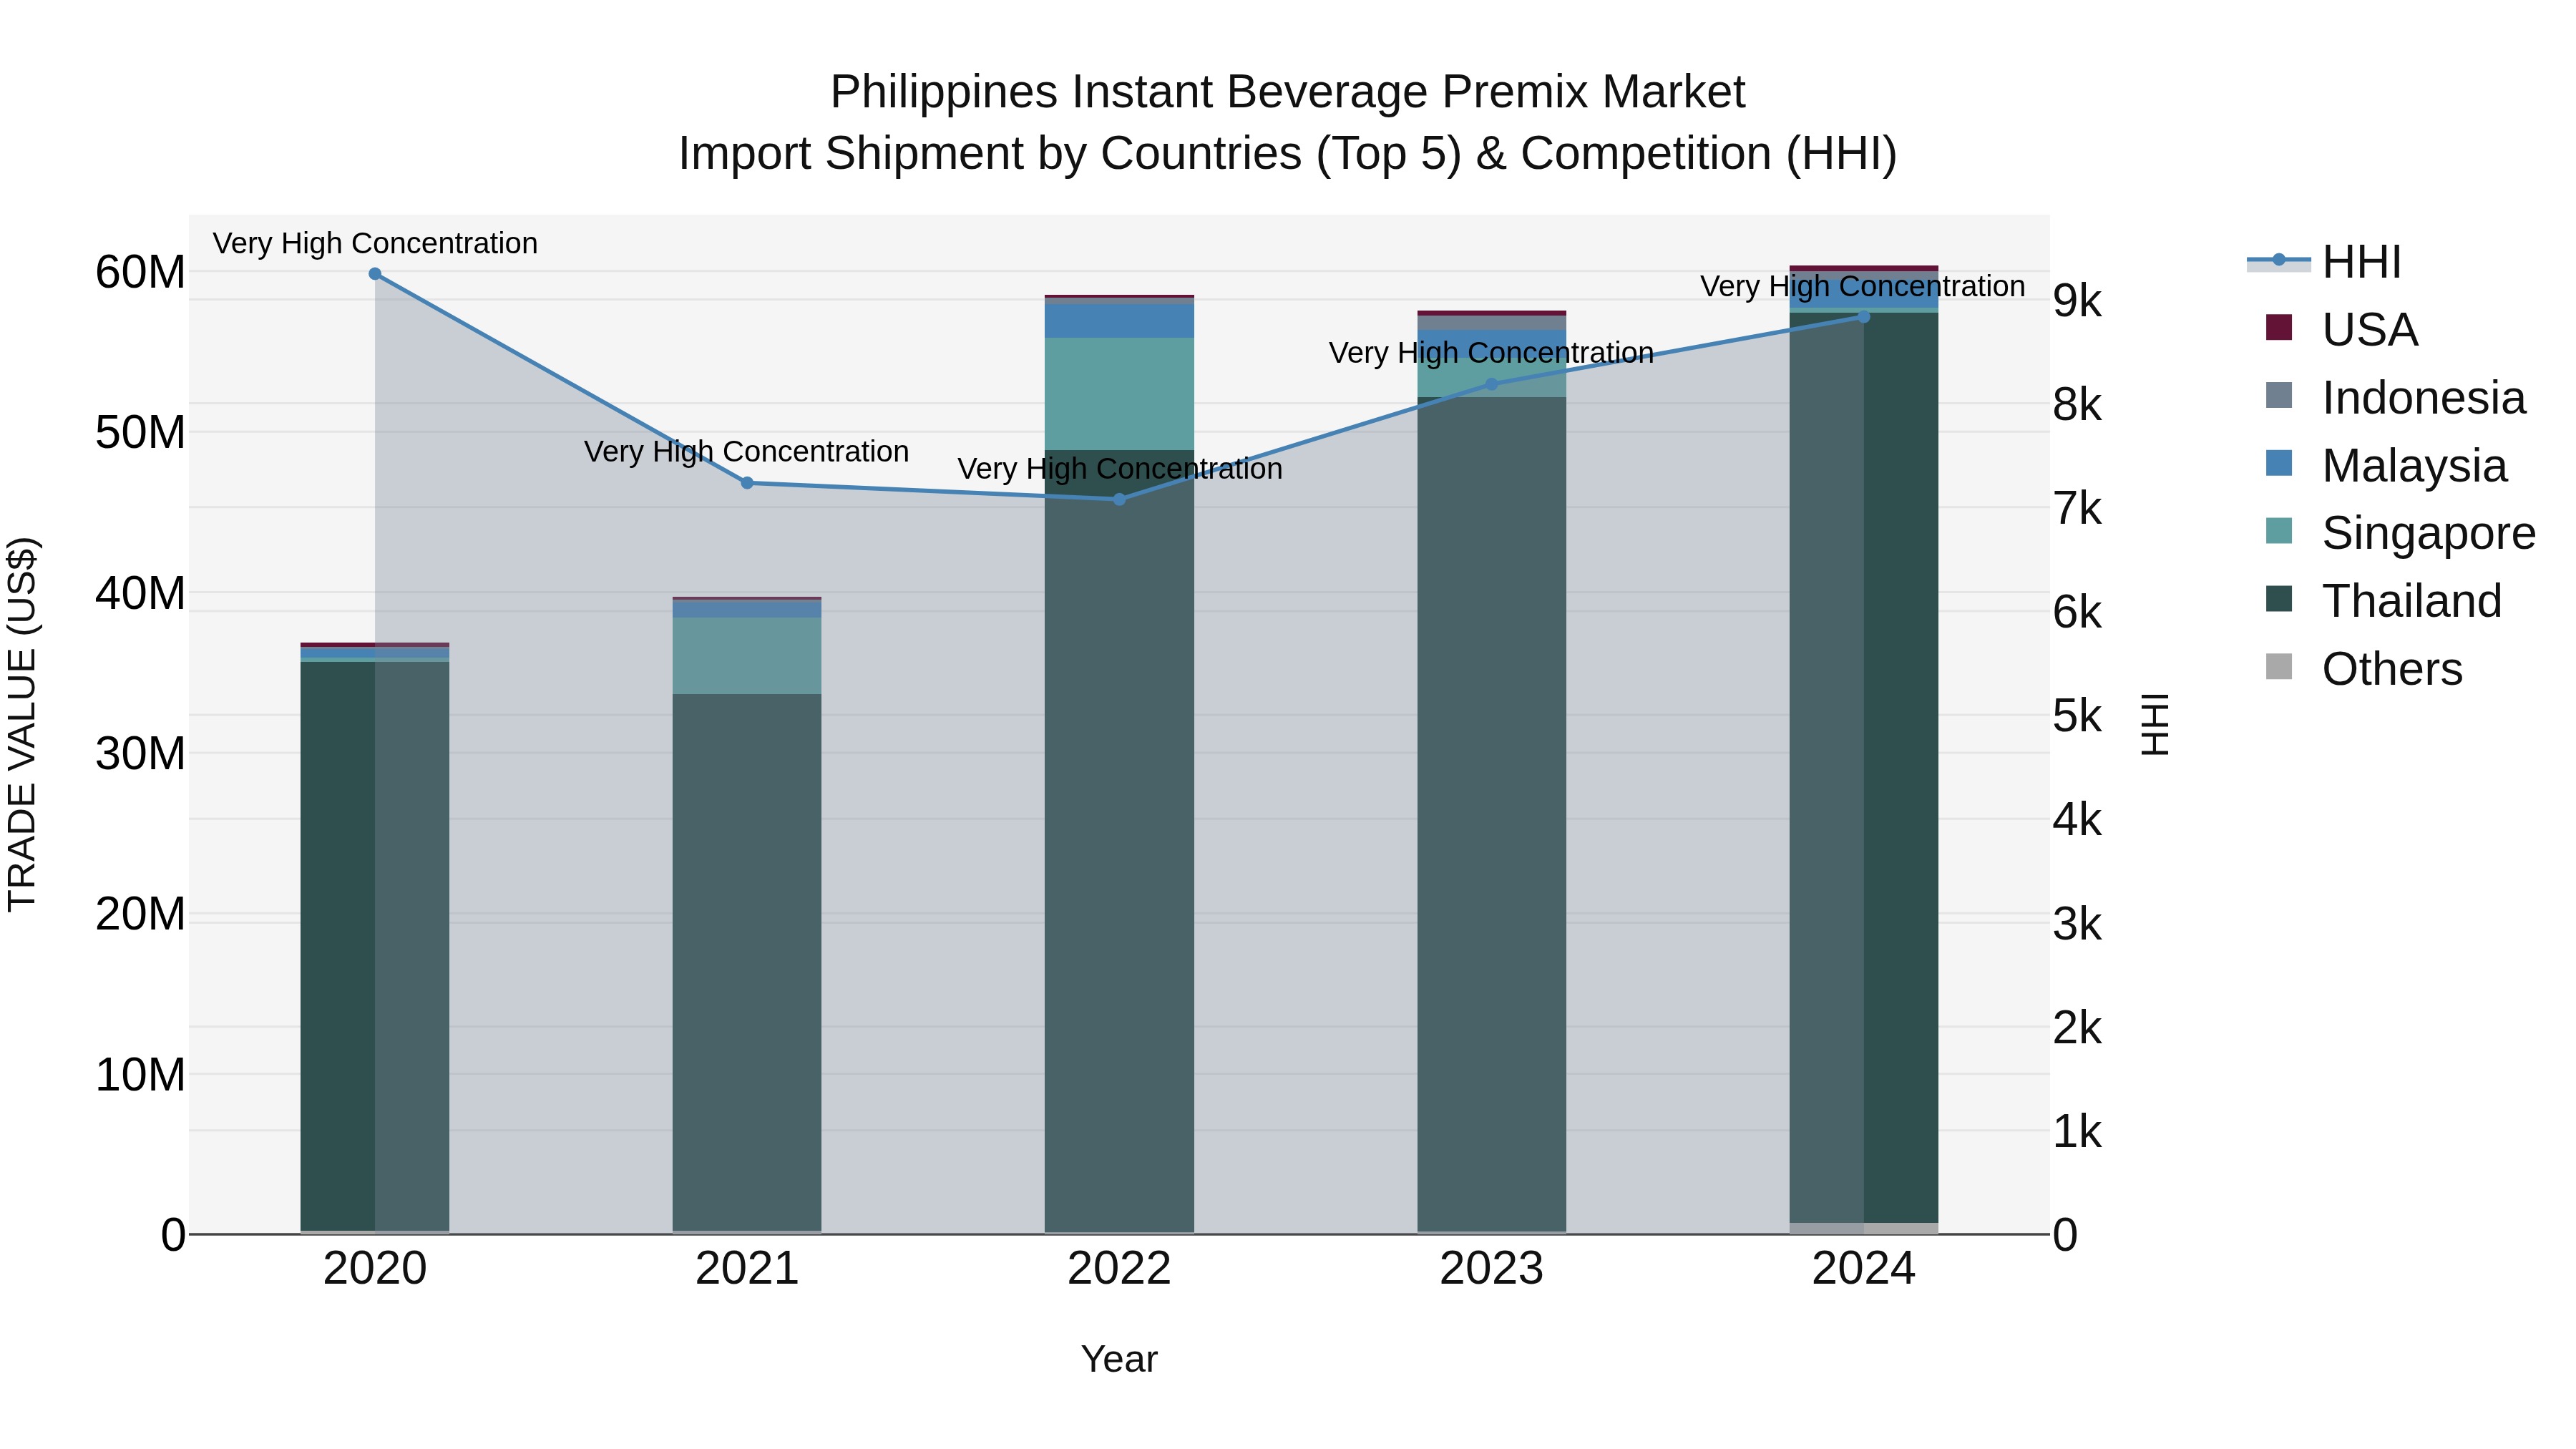Click the 2023 Thailand bar segment

[x=1492, y=814]
